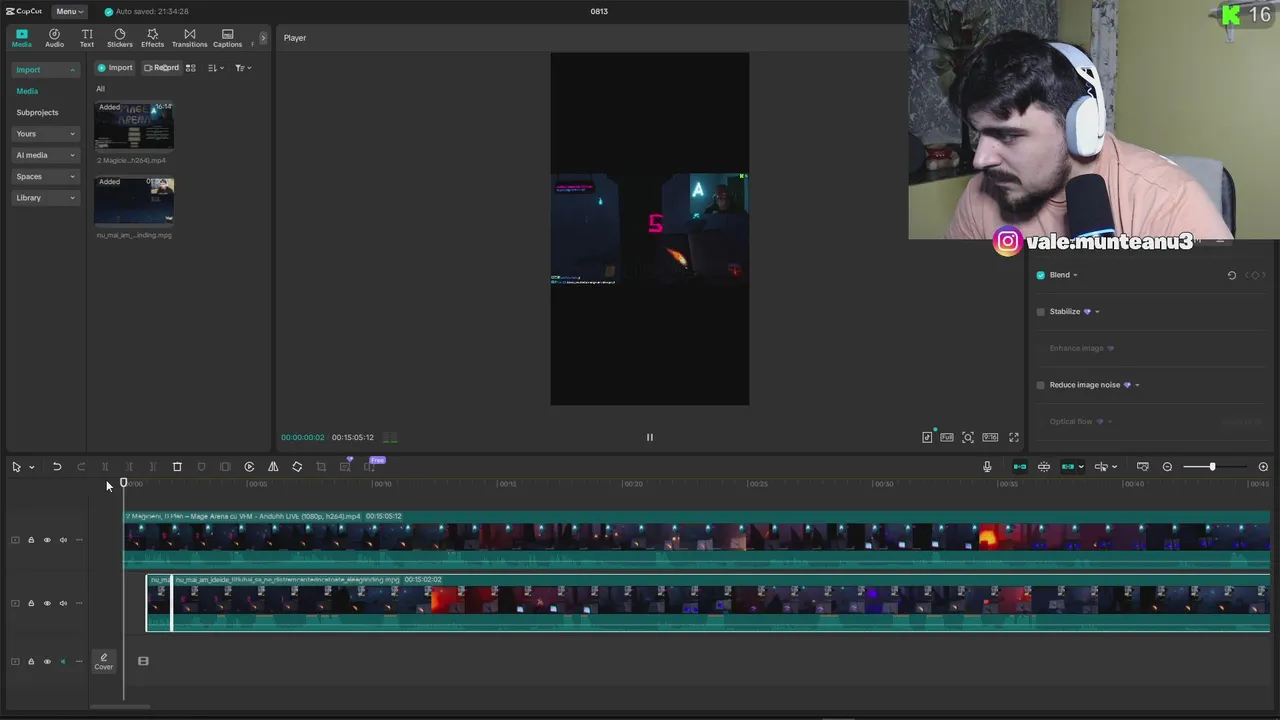The image size is (1280, 720).
Task: Select the All media filter
Action: (x=100, y=89)
